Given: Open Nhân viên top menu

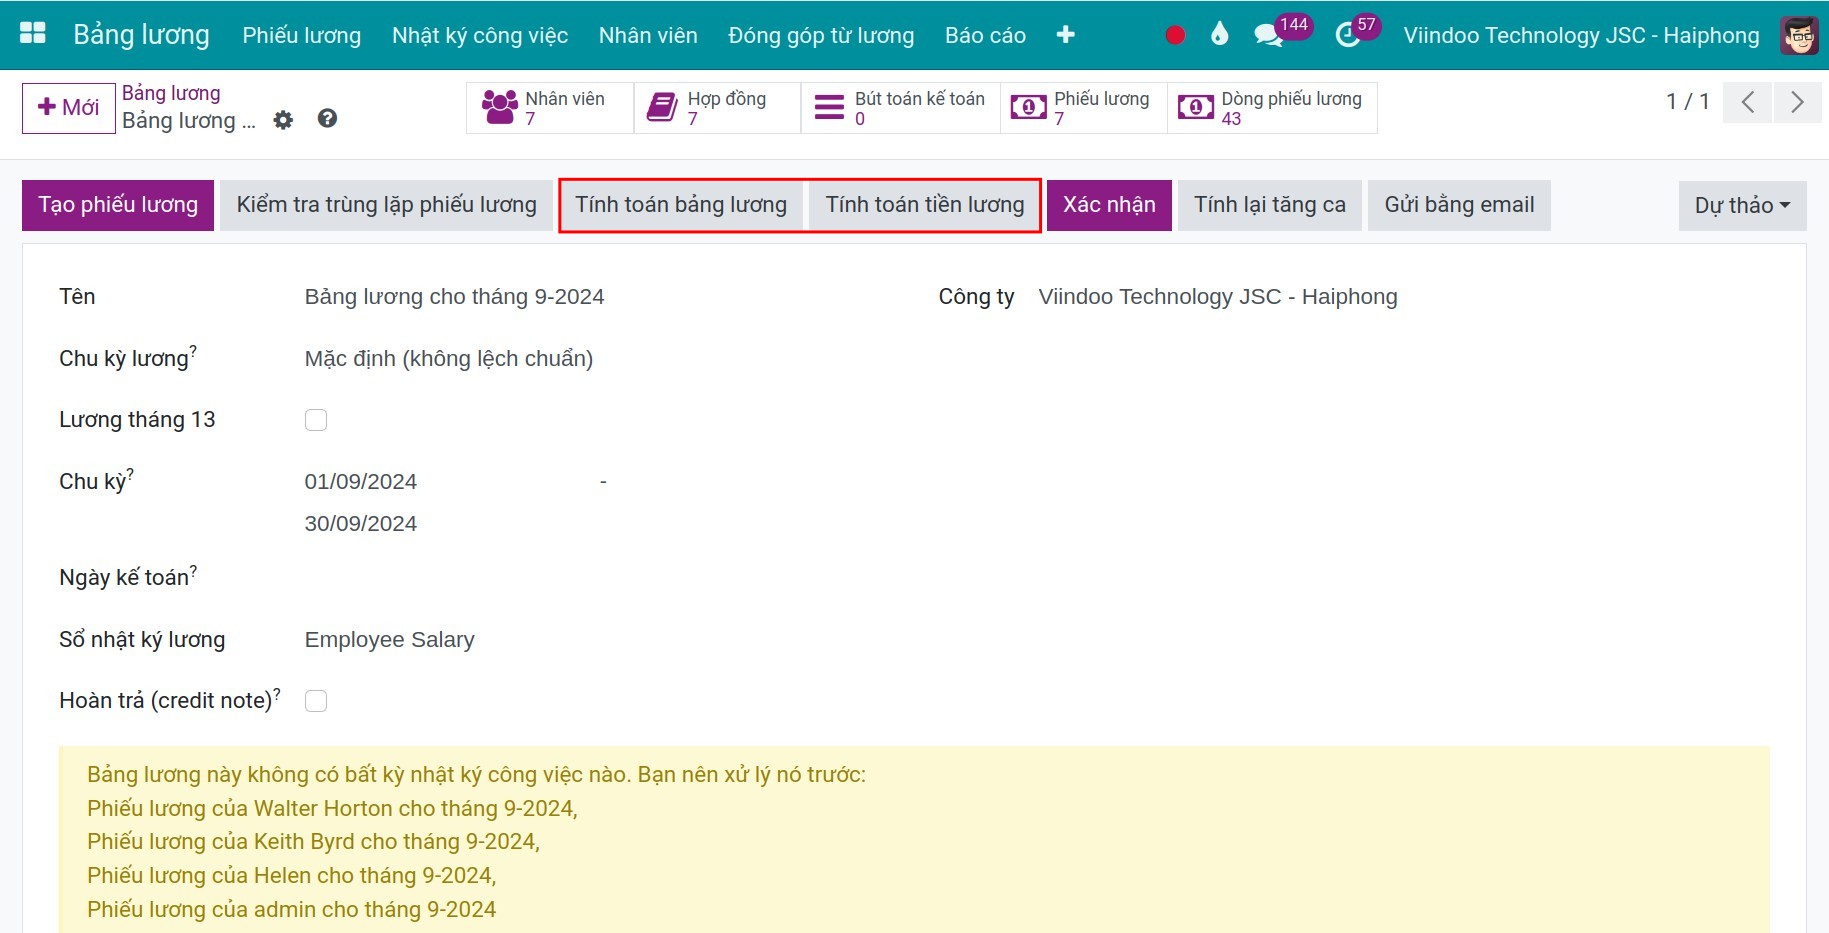Looking at the screenshot, I should tap(648, 35).
